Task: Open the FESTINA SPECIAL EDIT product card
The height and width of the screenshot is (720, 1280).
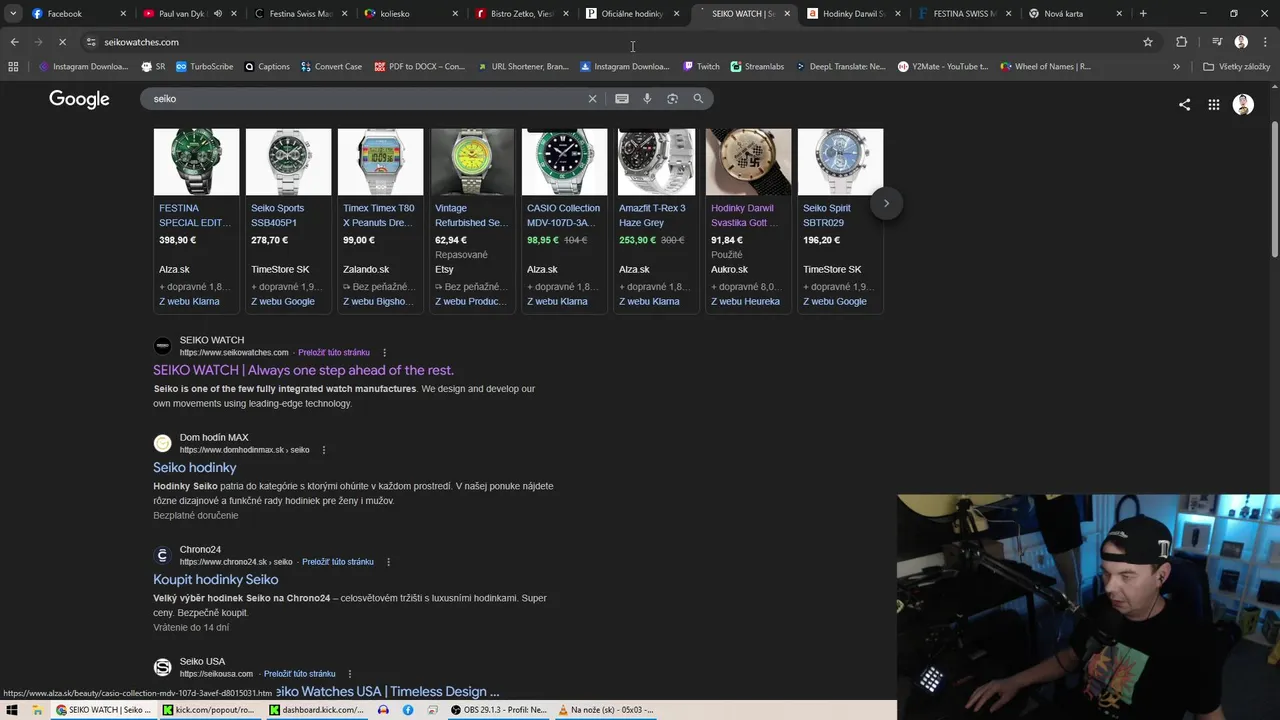Action: tap(196, 220)
